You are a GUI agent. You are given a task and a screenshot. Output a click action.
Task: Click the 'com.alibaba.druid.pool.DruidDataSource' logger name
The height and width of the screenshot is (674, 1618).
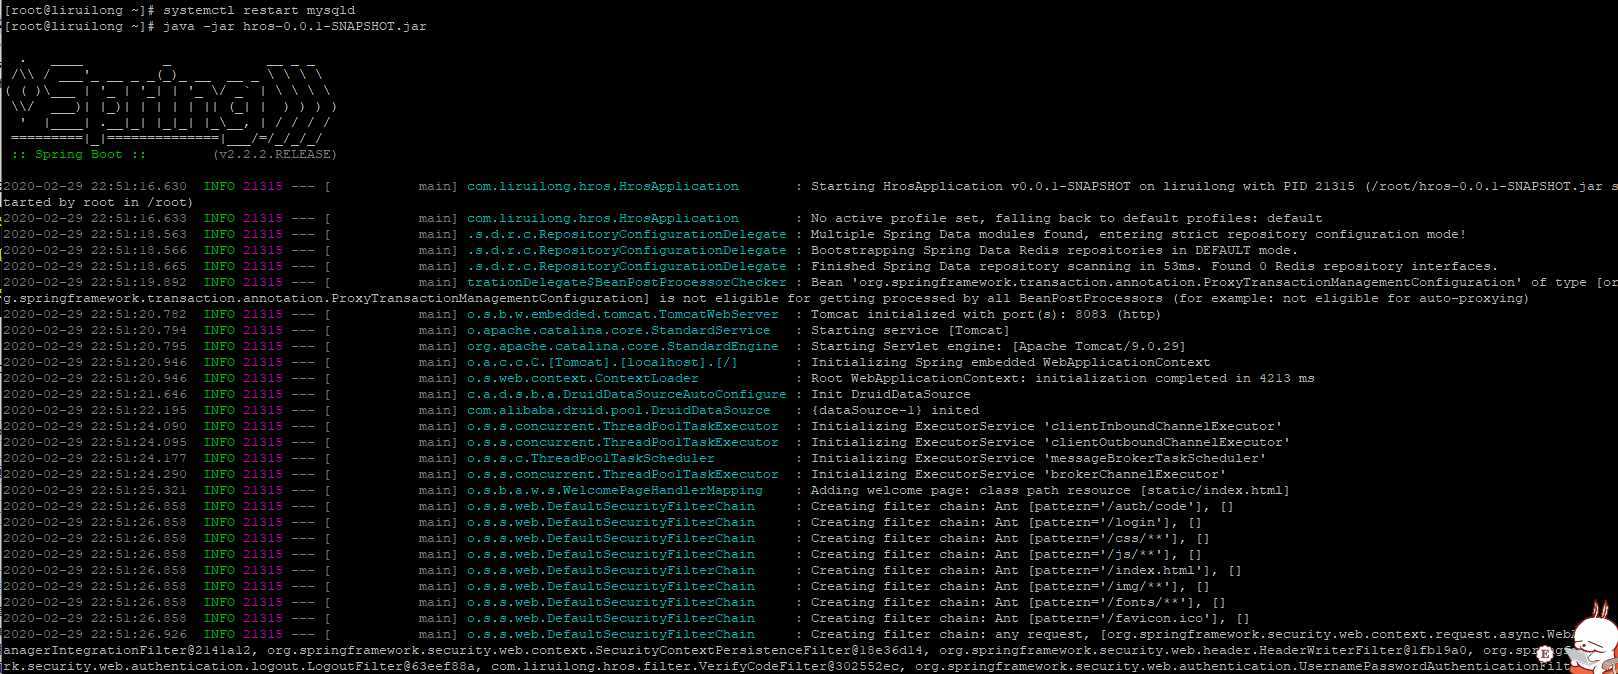tap(619, 410)
